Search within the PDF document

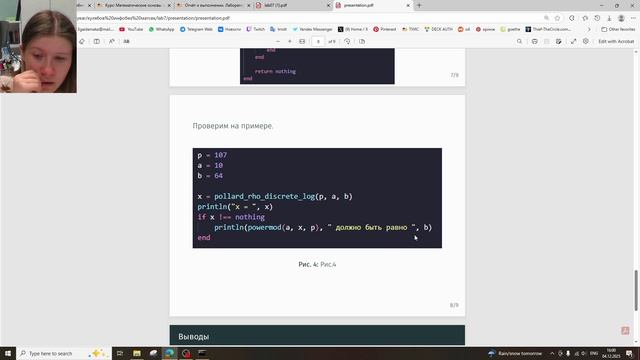pyautogui.click(x=519, y=41)
